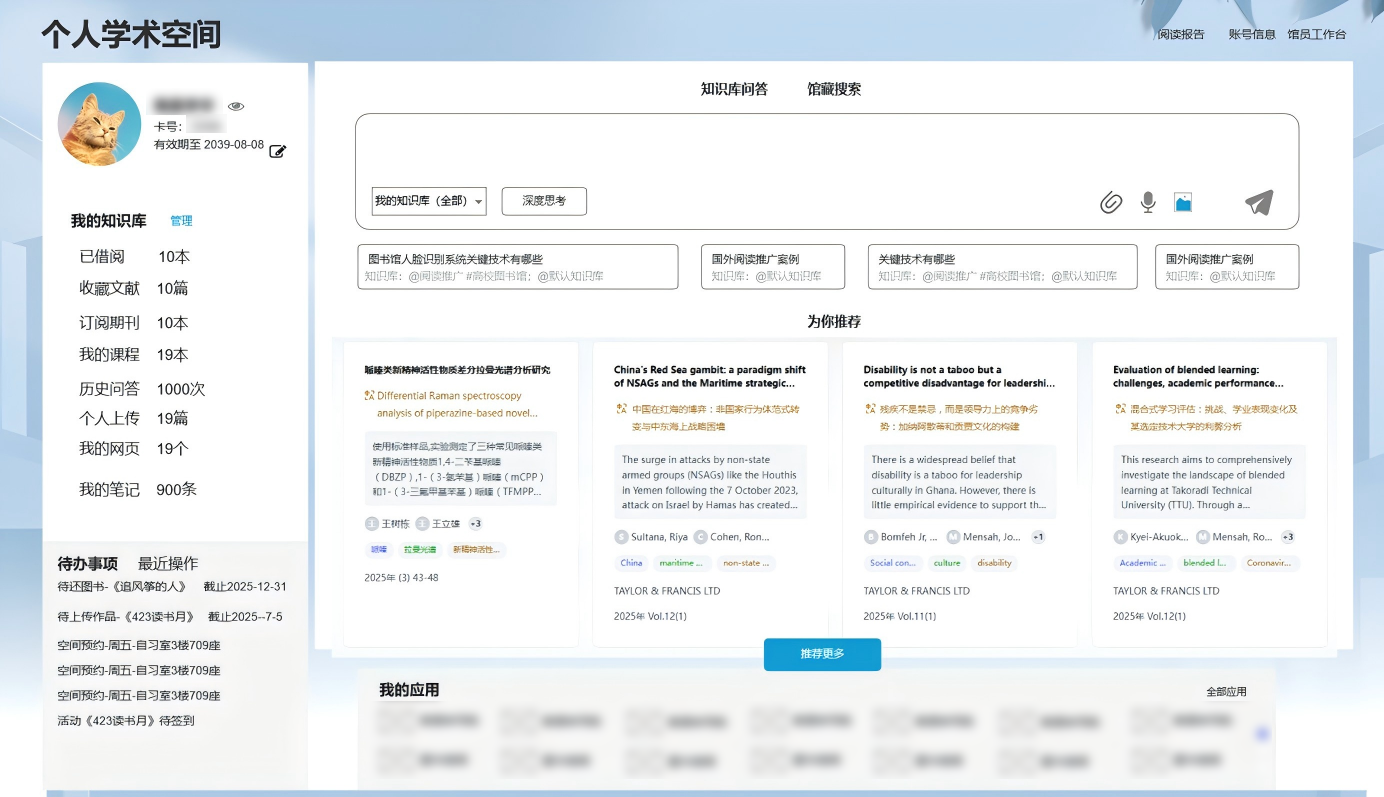Image resolution: width=1384 pixels, height=797 pixels.
Task: Expand the +3 extra authors on the Raman article
Action: (x=478, y=523)
